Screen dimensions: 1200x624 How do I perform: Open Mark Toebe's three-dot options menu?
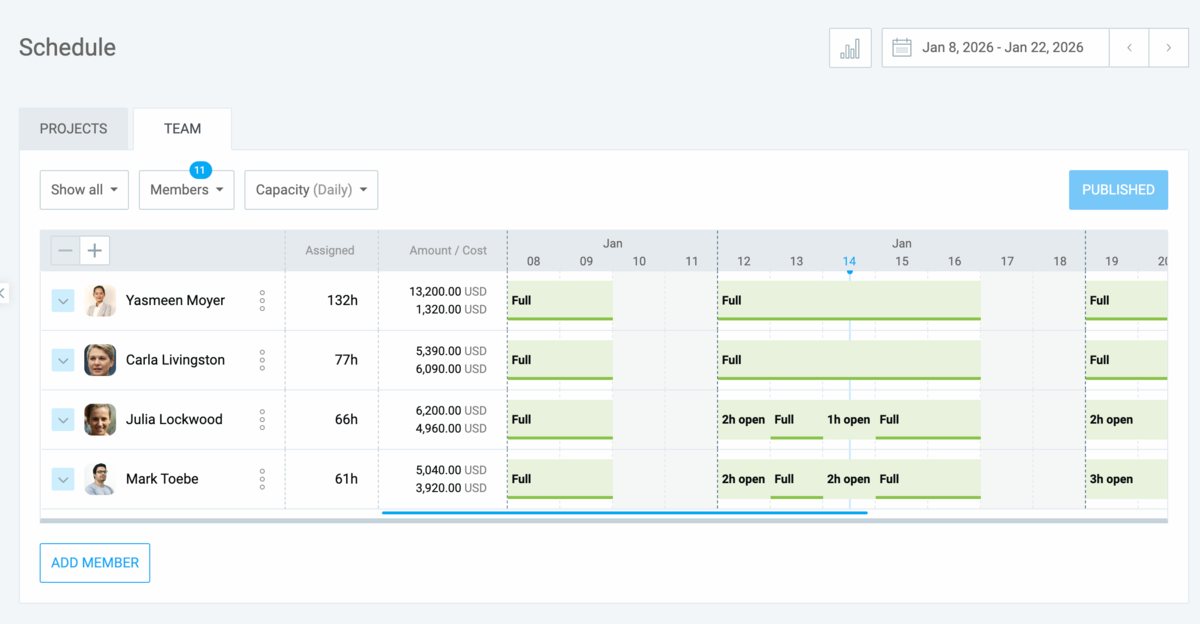263,478
